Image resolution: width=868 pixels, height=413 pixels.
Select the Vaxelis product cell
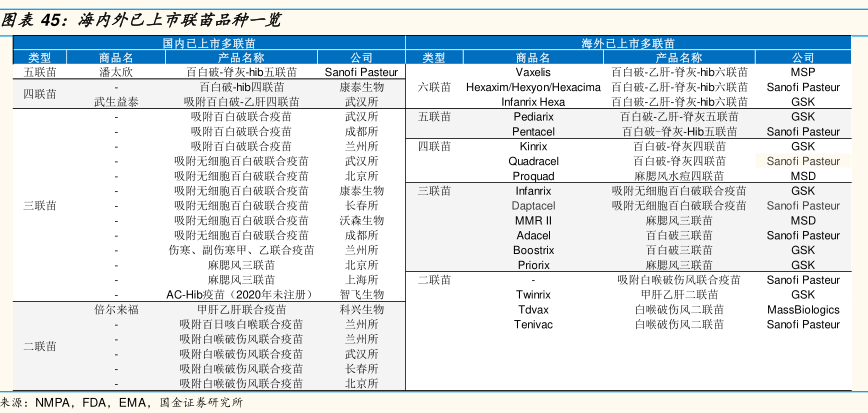[533, 72]
